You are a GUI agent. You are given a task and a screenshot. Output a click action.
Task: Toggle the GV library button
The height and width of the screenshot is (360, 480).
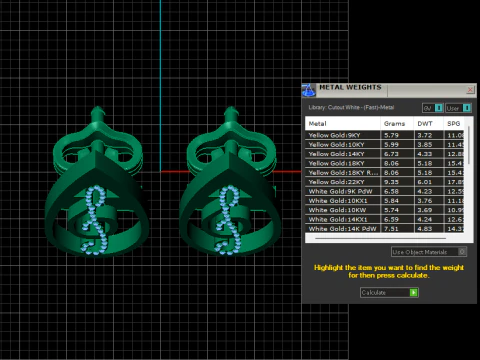pyautogui.click(x=432, y=108)
